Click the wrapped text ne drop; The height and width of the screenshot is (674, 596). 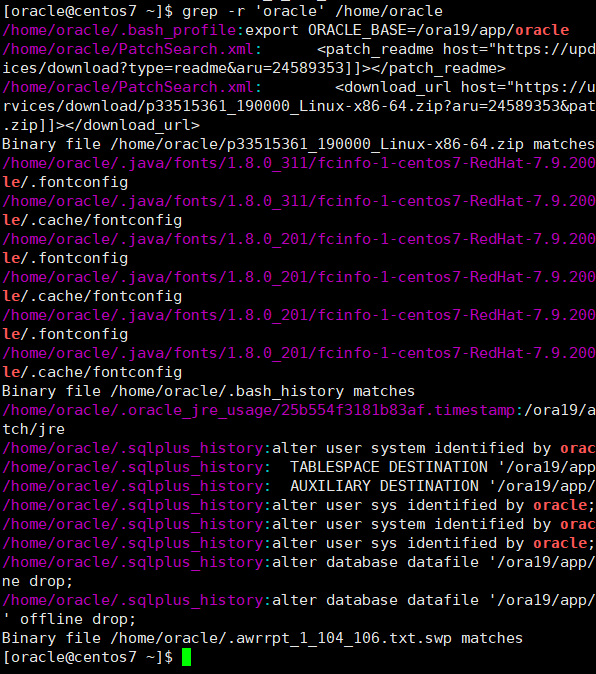click(x=38, y=581)
